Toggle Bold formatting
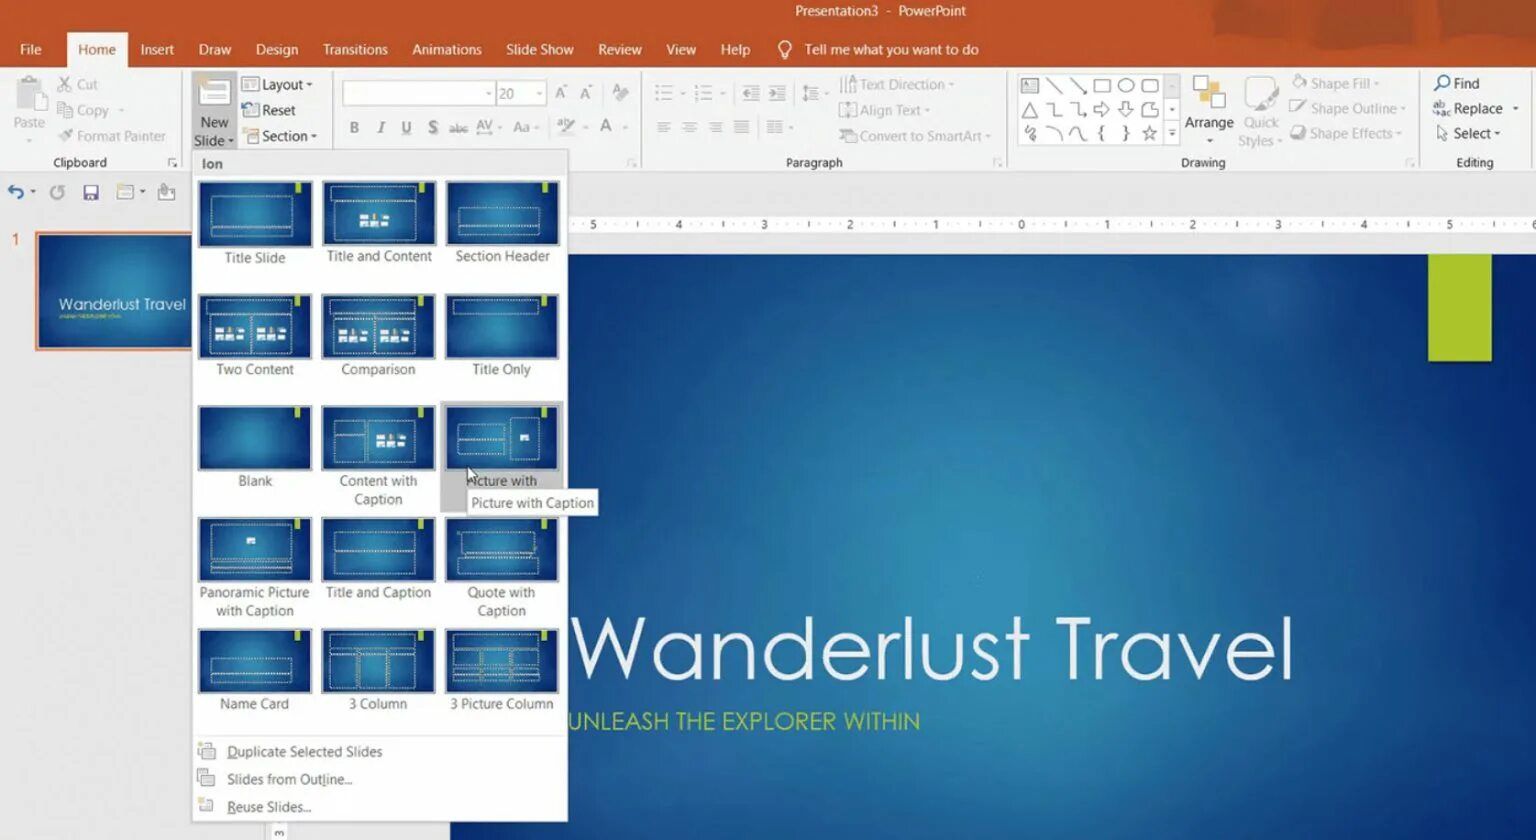The height and width of the screenshot is (840, 1536). tap(354, 127)
